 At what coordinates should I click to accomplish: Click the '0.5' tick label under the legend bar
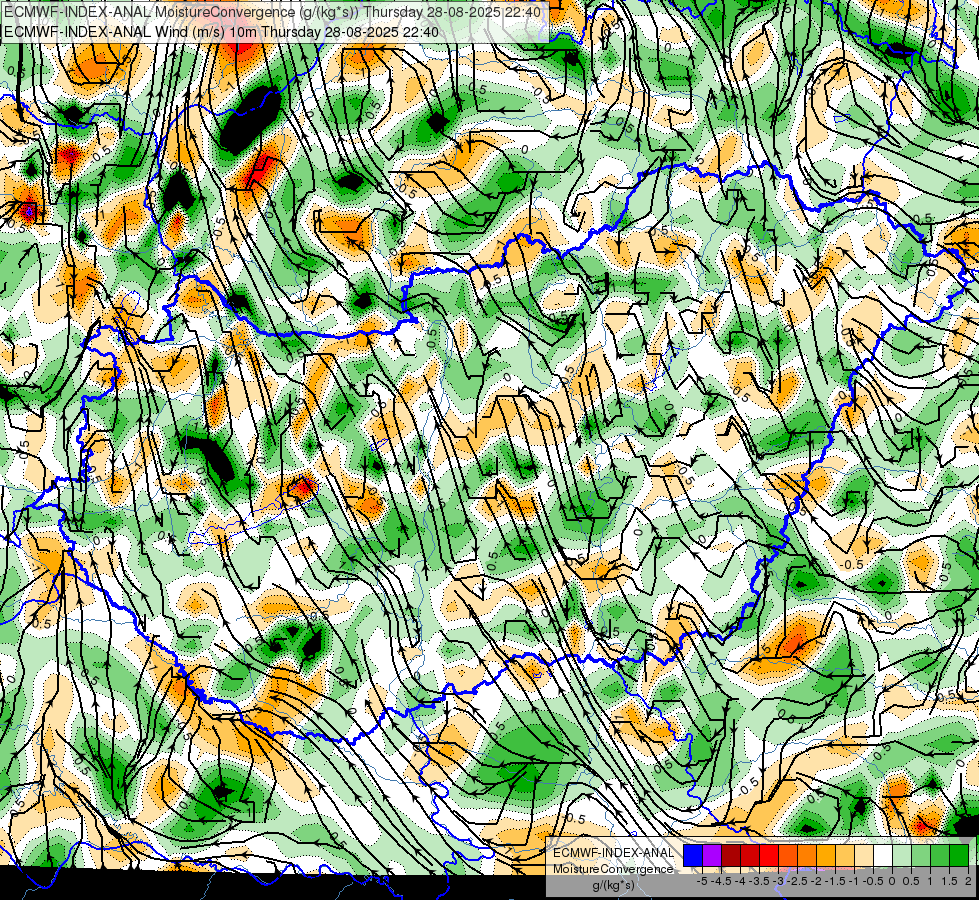912,881
